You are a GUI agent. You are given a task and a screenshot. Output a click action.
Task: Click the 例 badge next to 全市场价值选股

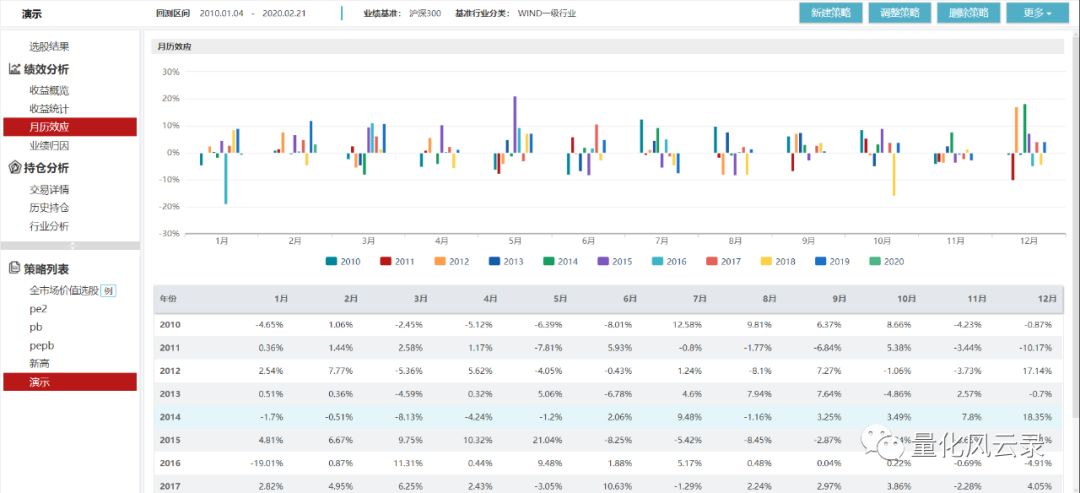[109, 291]
